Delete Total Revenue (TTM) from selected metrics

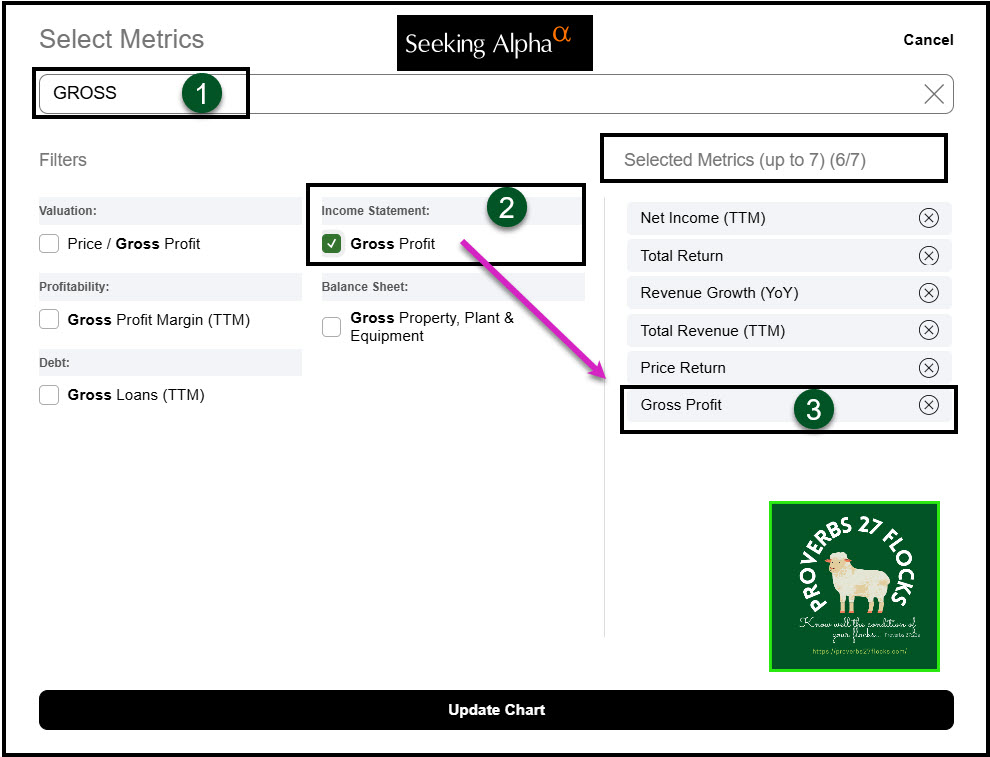click(928, 331)
